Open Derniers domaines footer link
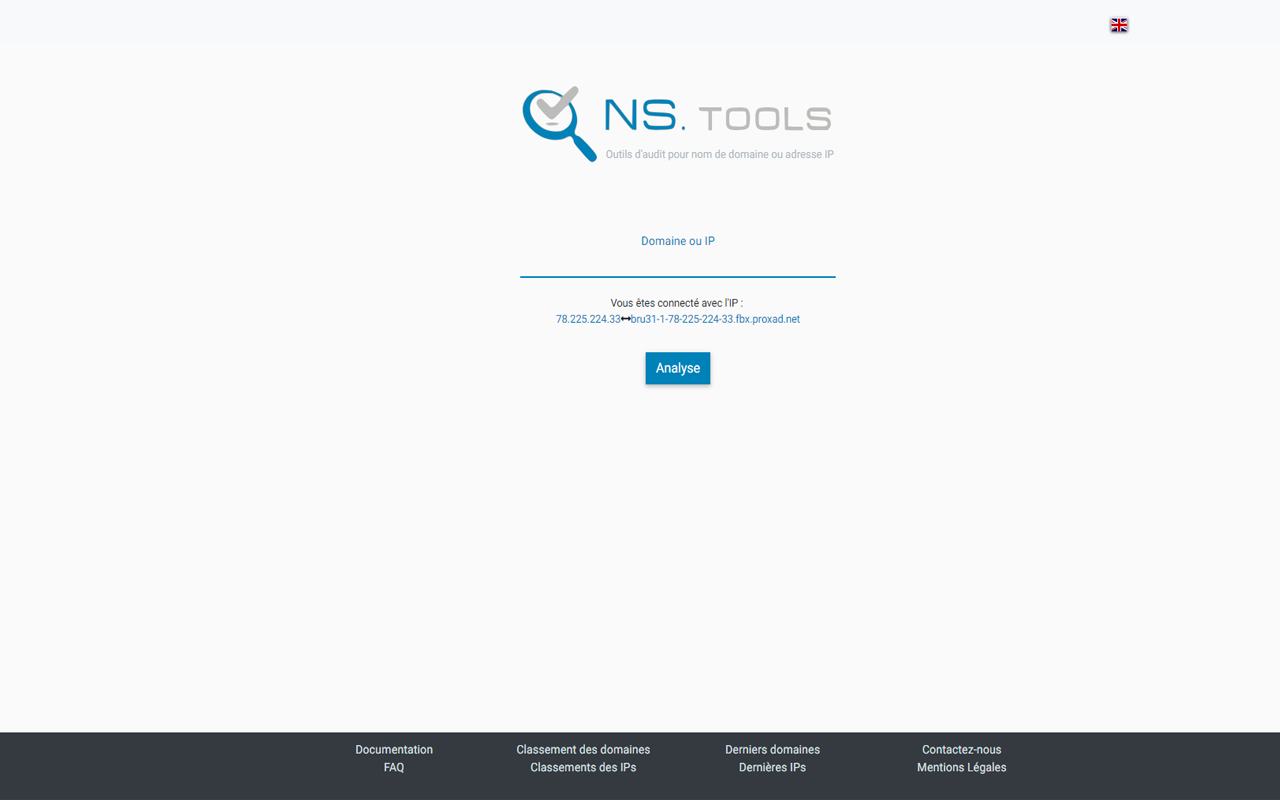This screenshot has height=800, width=1280. (x=772, y=749)
